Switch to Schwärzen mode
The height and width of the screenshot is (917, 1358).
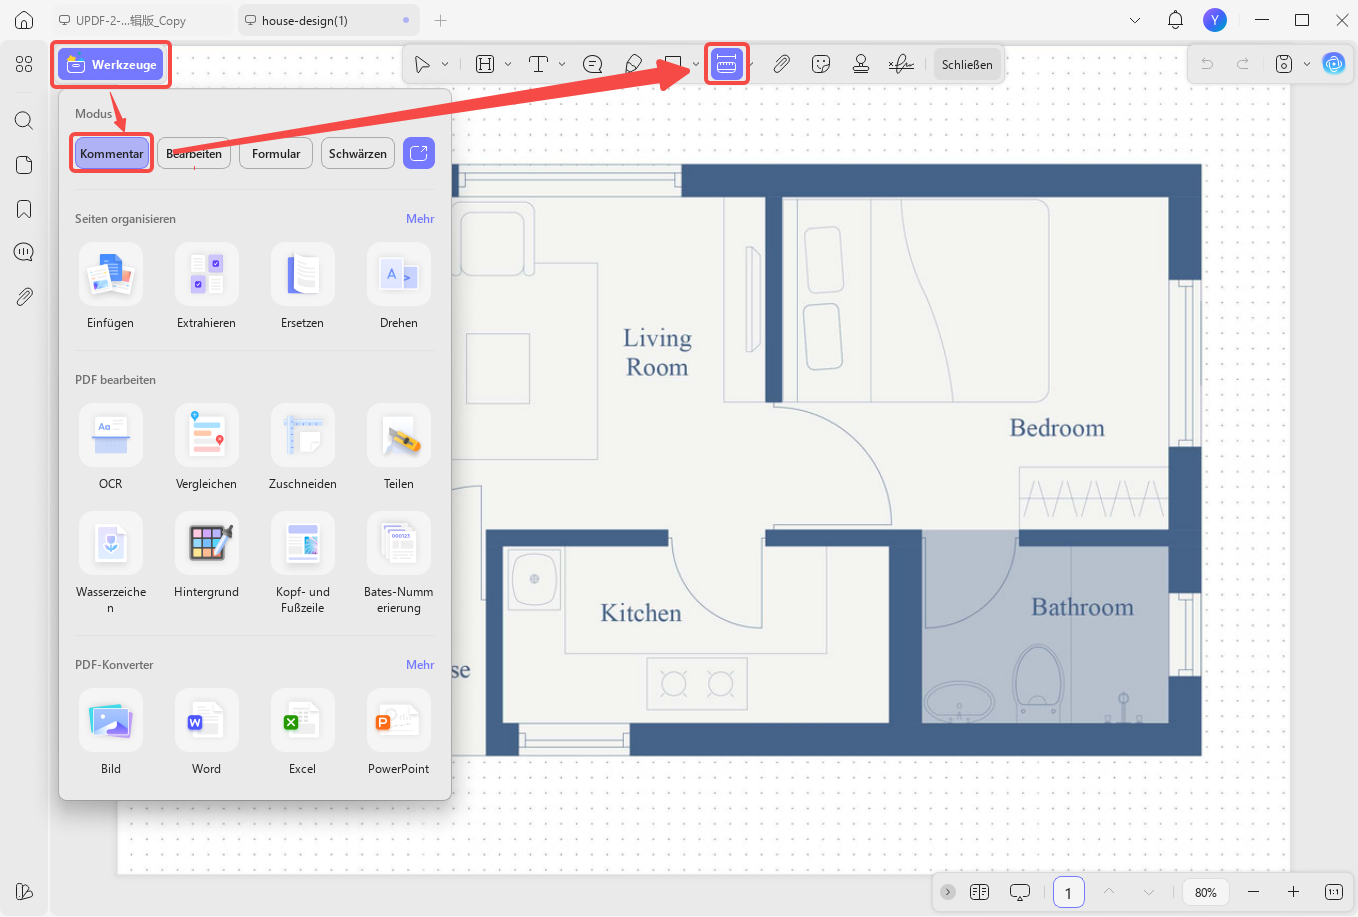coord(358,153)
